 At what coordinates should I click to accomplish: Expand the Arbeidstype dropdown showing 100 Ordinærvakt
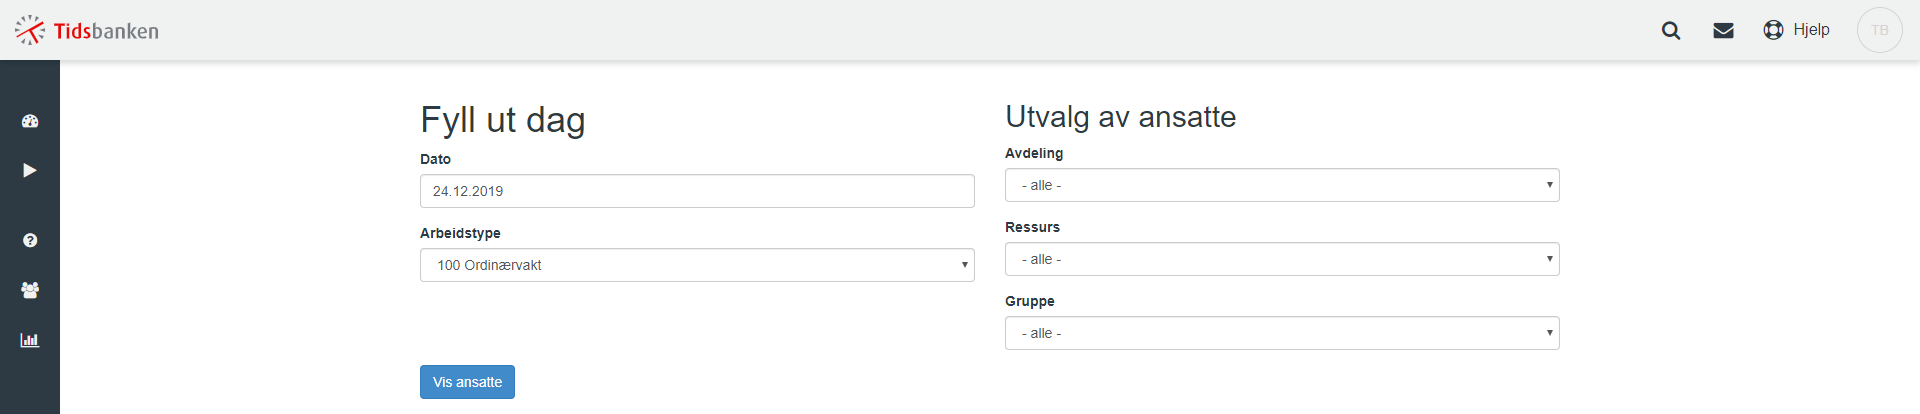[697, 265]
